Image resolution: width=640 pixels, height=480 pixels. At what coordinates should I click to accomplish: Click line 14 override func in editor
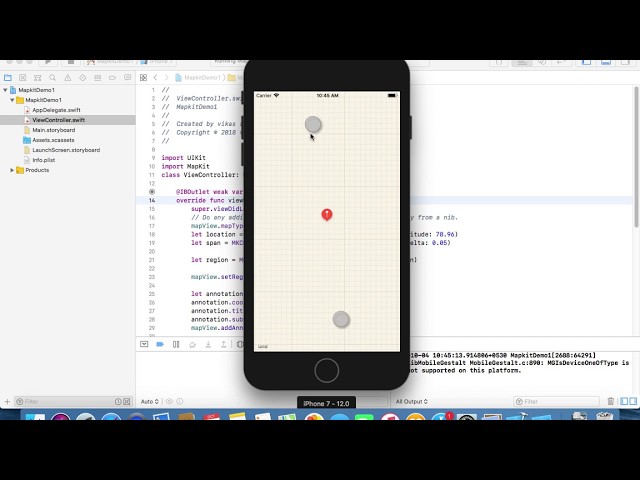209,200
